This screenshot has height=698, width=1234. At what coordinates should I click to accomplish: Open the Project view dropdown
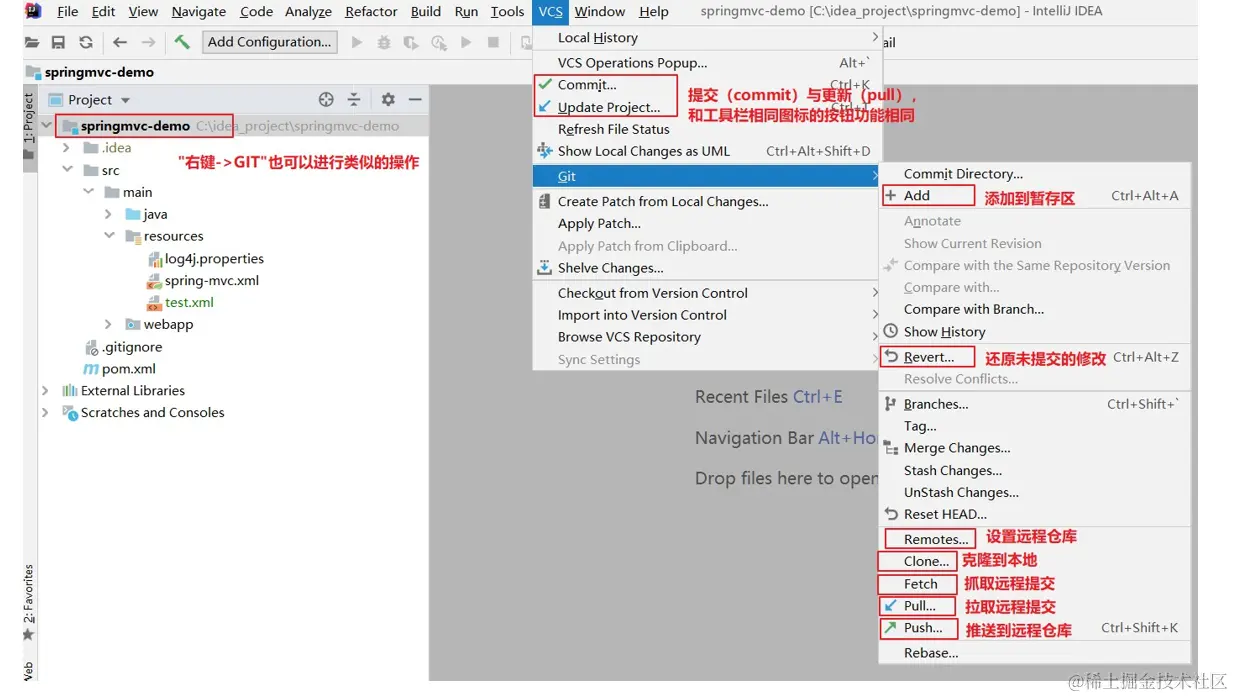click(90, 100)
